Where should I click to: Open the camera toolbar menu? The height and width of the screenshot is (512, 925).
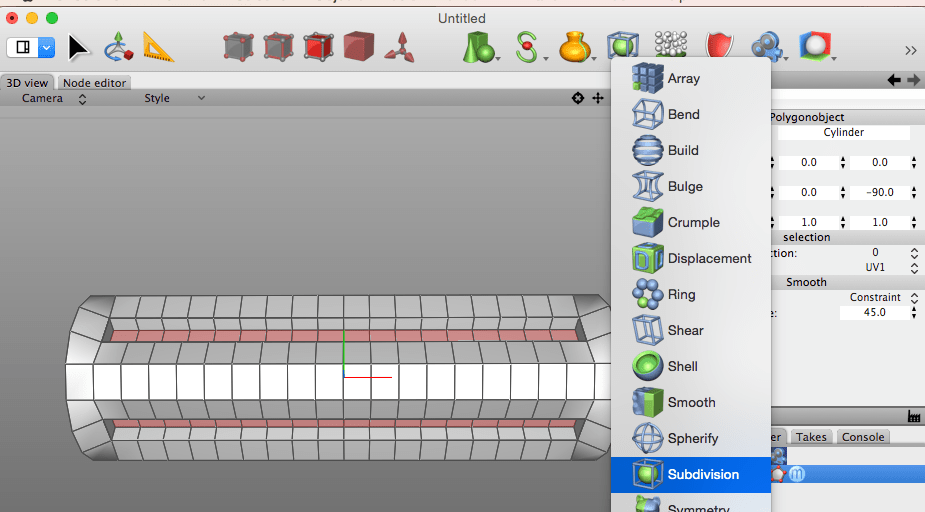point(767,47)
